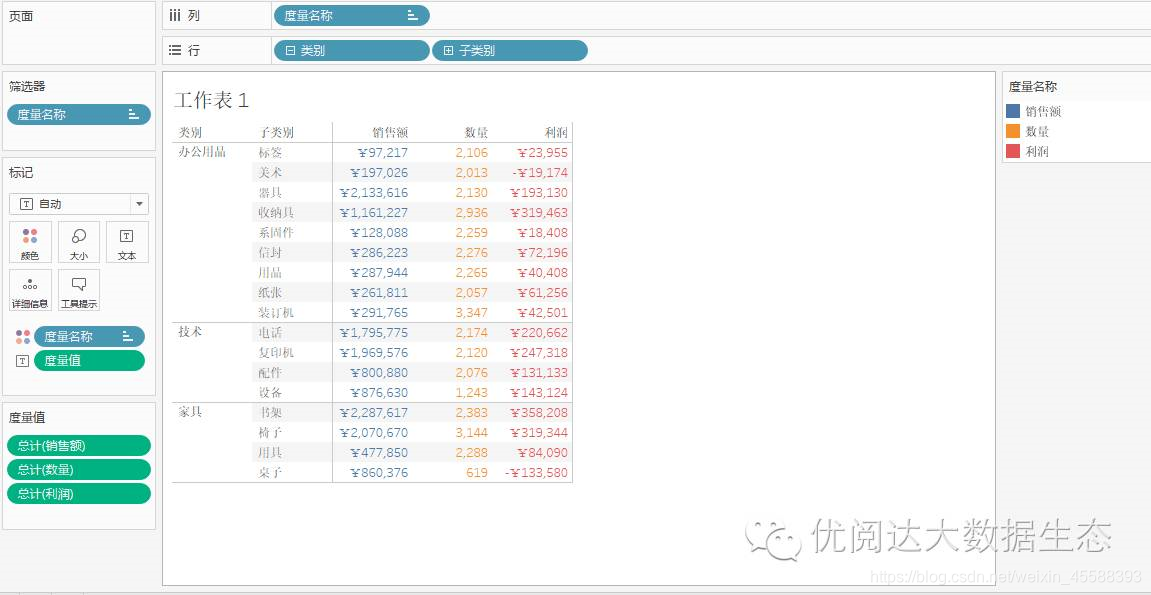This screenshot has width=1151, height=595.
Task: Select the 子类别 pill on the rows shelf
Action: (x=510, y=51)
